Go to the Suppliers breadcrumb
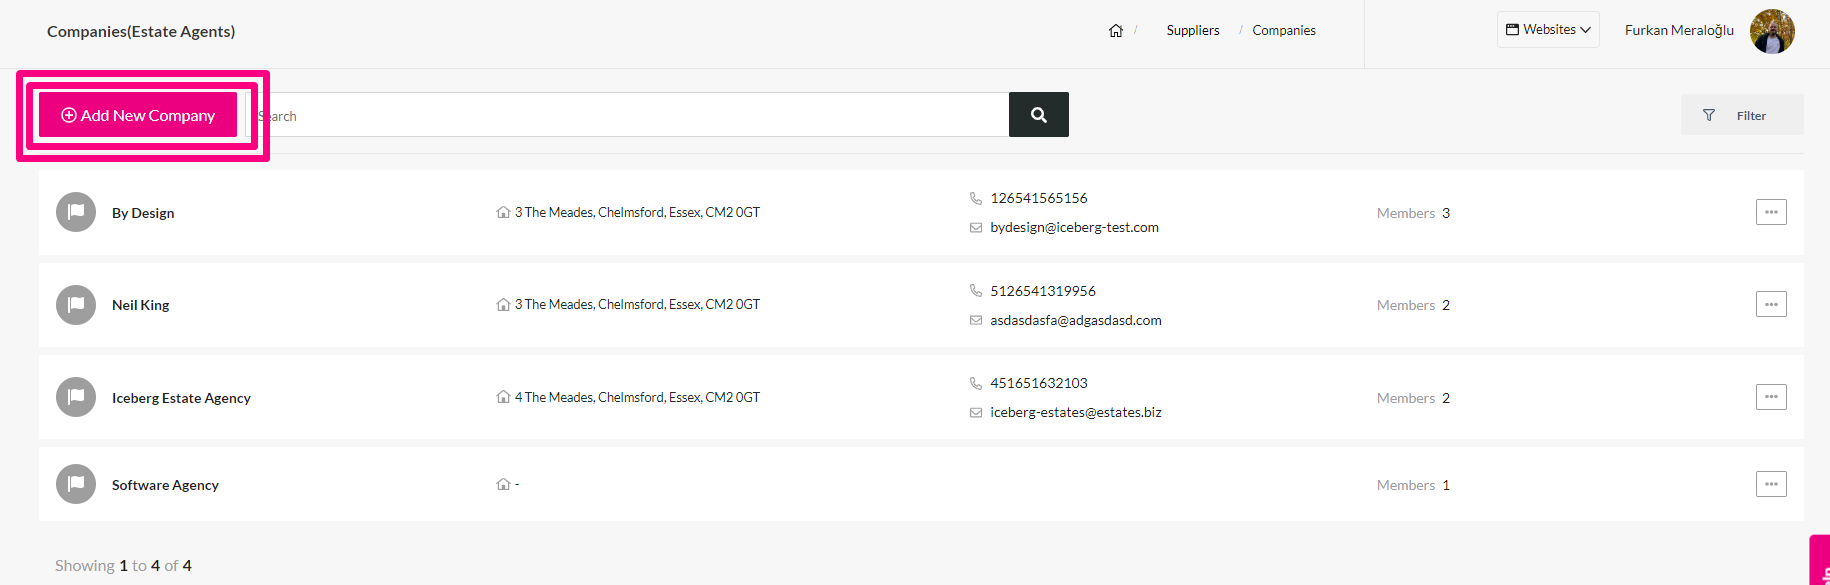Image resolution: width=1830 pixels, height=585 pixels. pos(1193,31)
